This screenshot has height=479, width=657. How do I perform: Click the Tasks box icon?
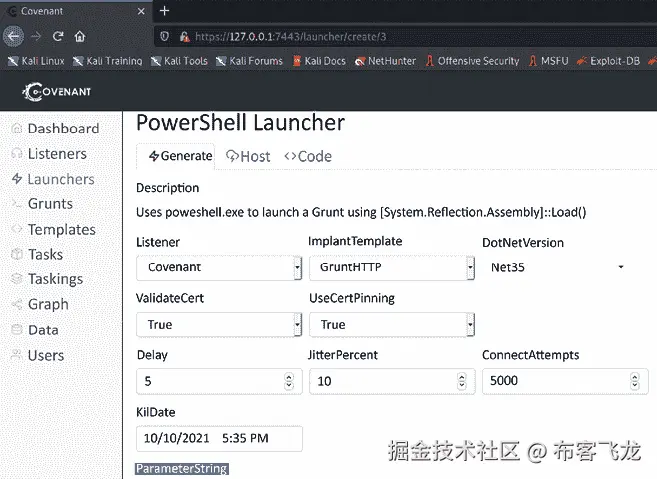coord(17,254)
